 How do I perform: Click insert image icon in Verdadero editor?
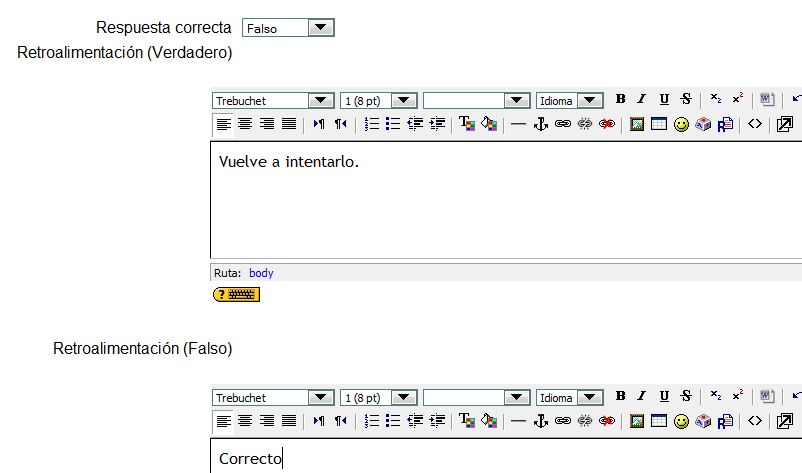click(x=637, y=124)
